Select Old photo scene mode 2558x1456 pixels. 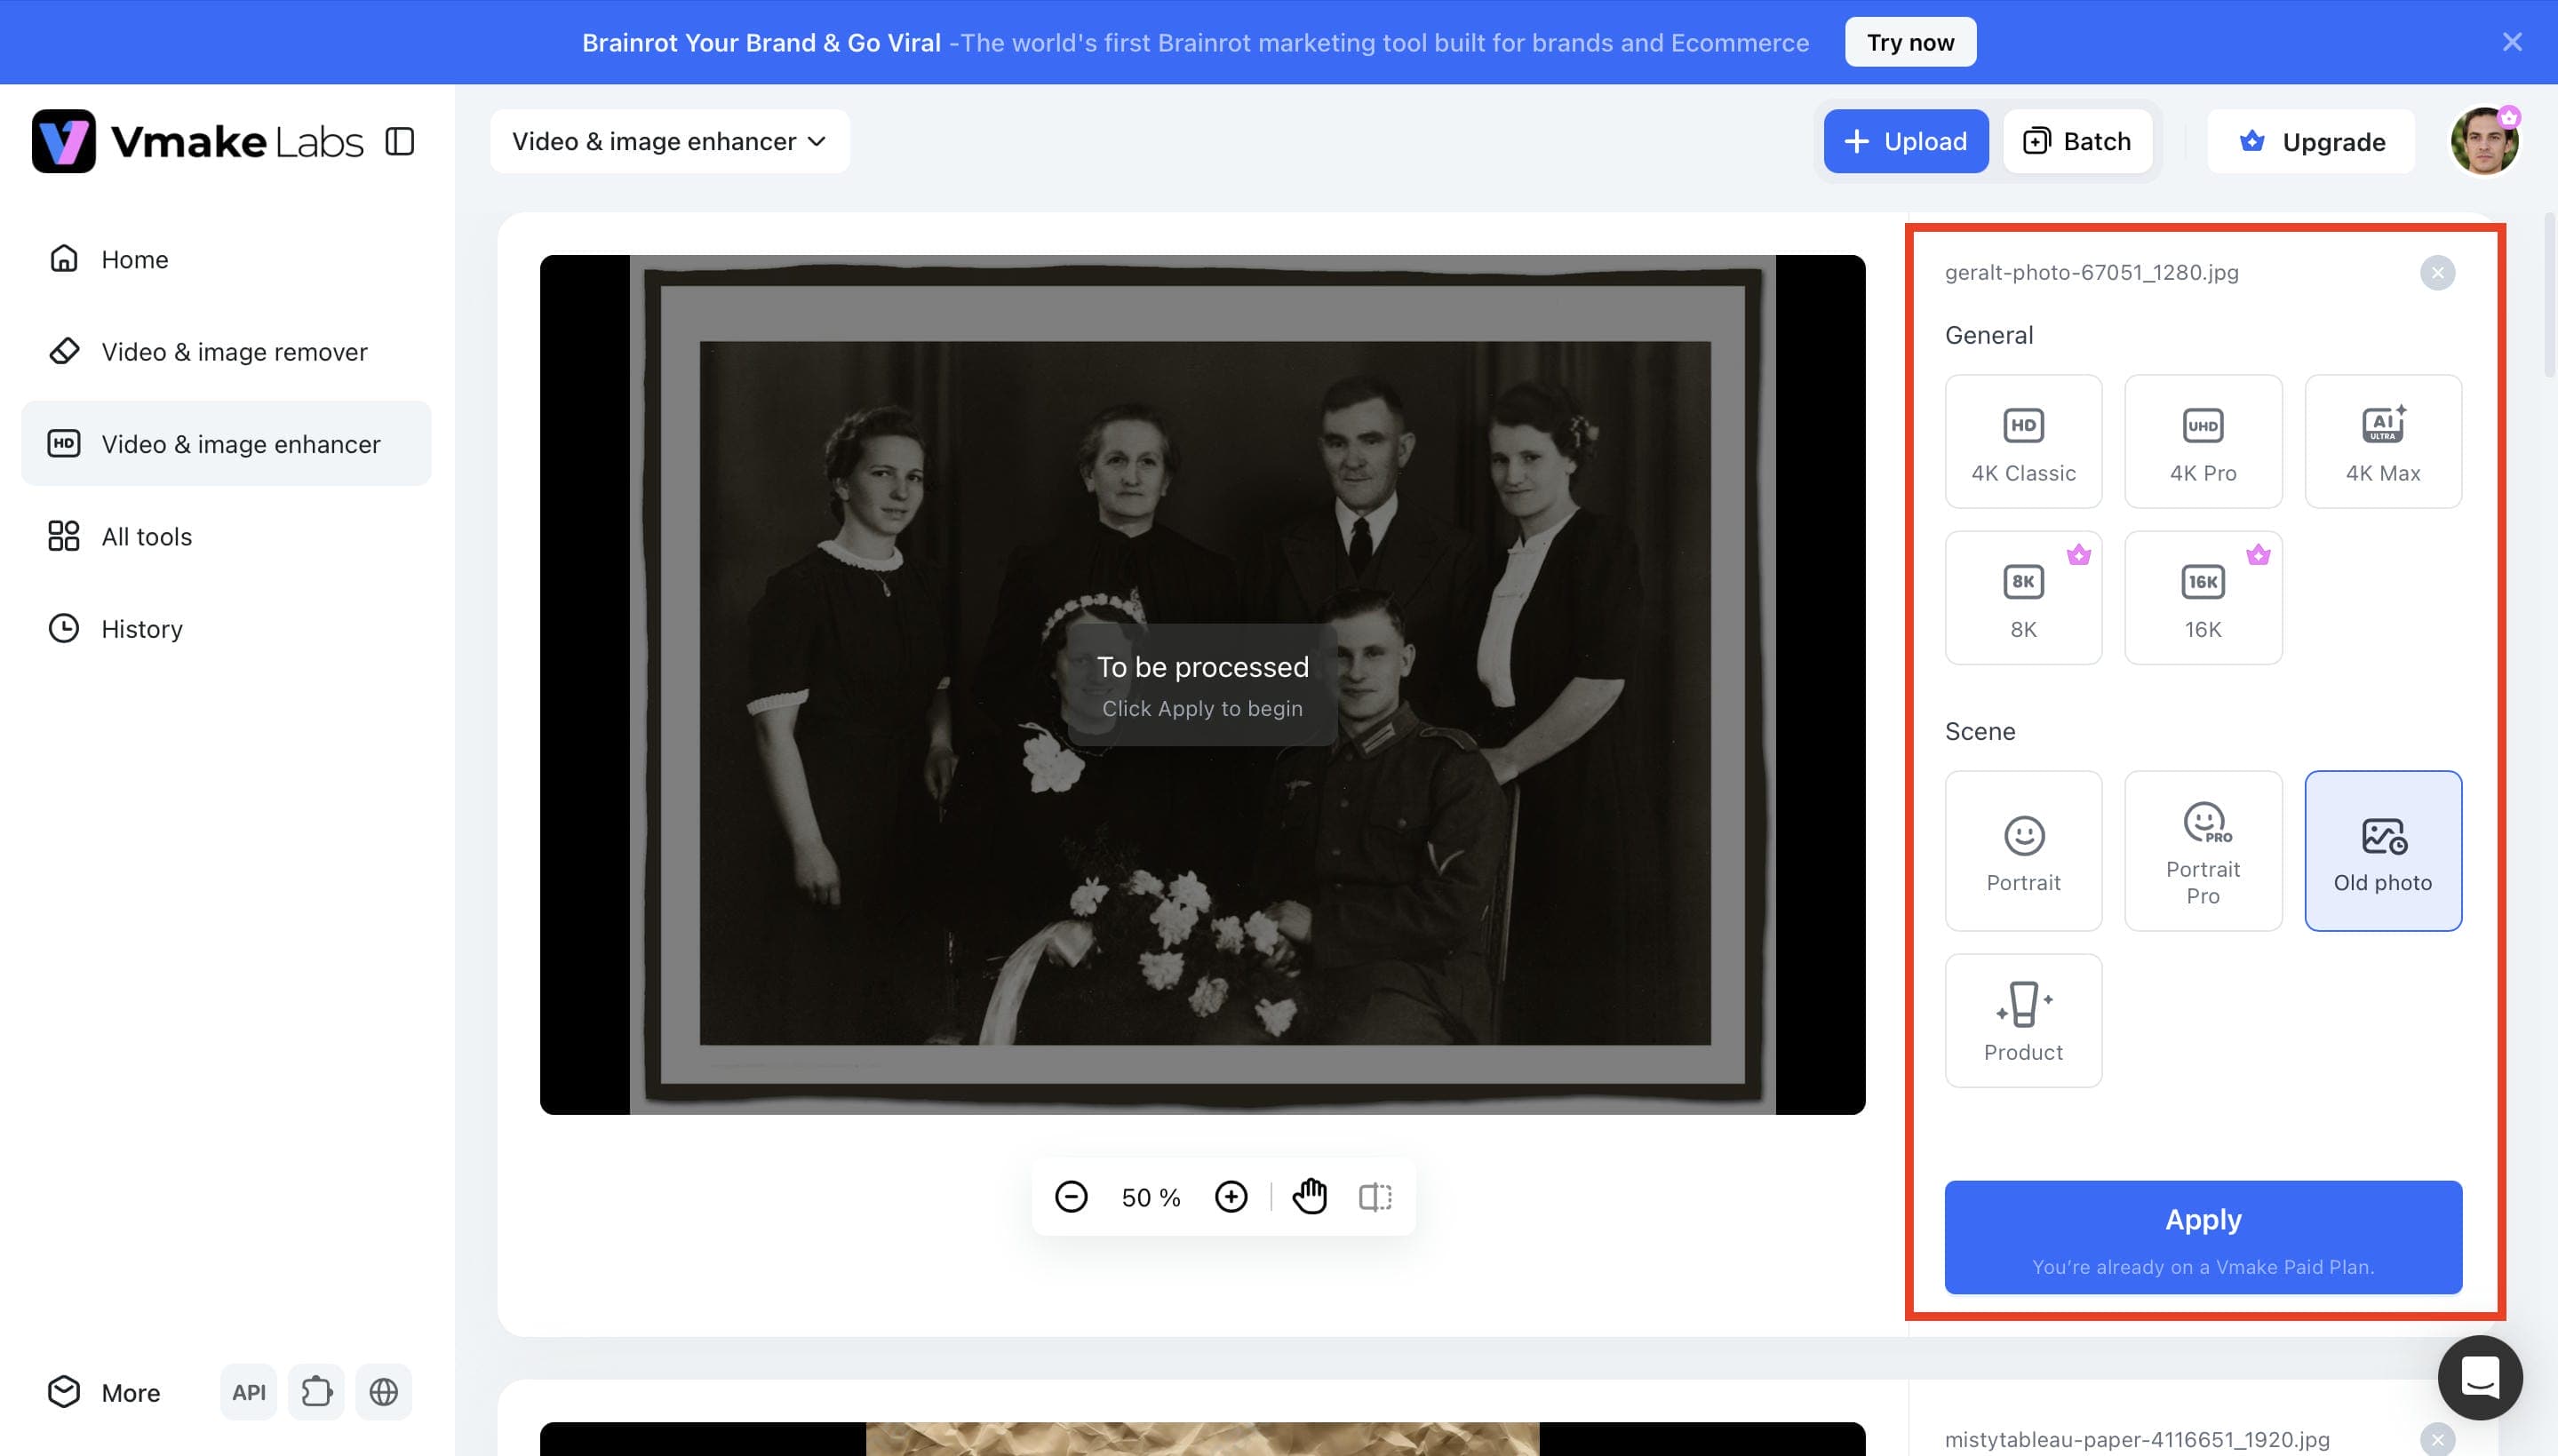click(x=2384, y=851)
